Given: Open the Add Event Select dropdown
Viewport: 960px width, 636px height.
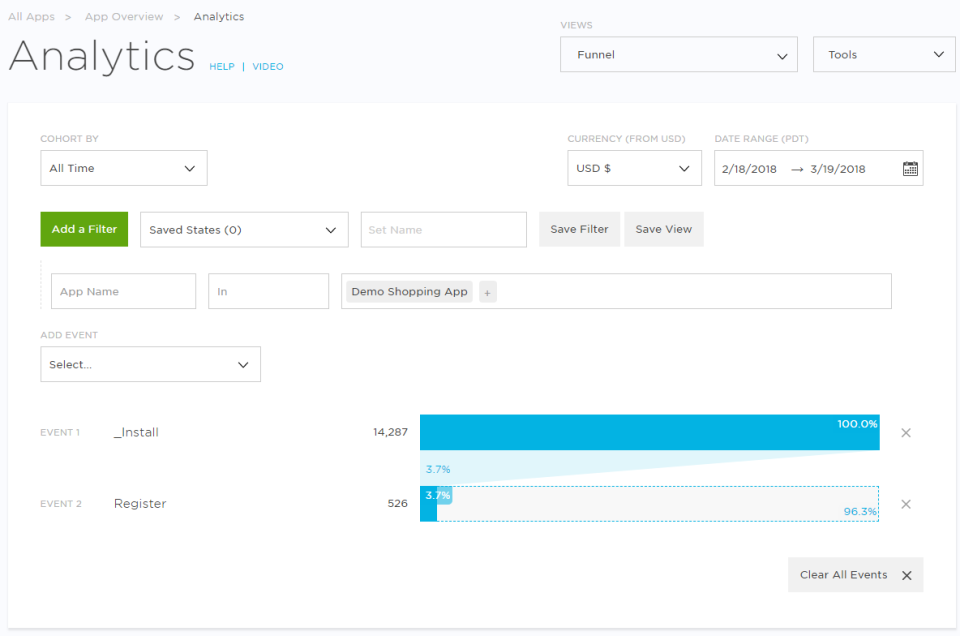Looking at the screenshot, I should tap(150, 365).
